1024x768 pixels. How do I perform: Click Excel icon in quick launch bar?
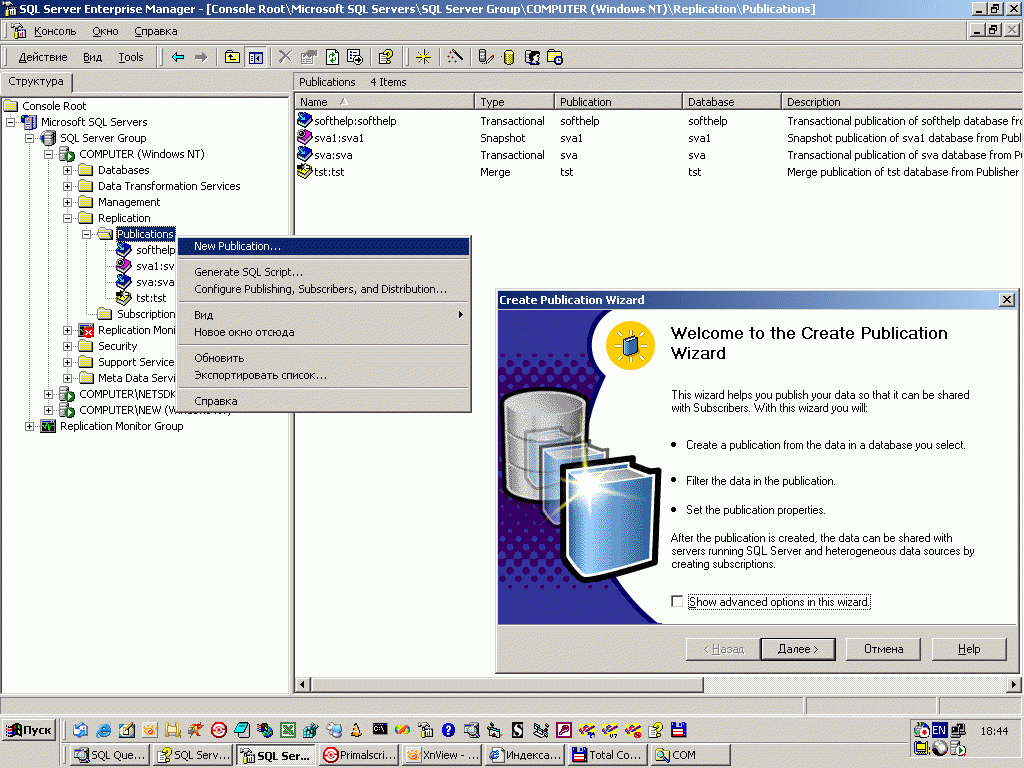pos(288,730)
